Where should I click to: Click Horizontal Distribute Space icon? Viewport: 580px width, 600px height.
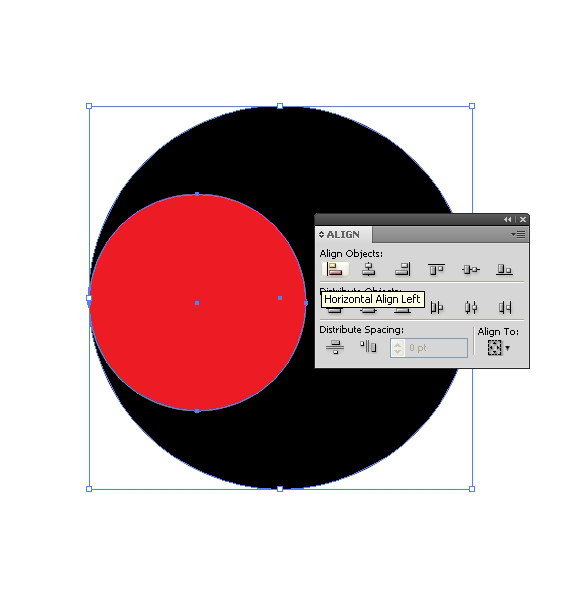[x=368, y=347]
